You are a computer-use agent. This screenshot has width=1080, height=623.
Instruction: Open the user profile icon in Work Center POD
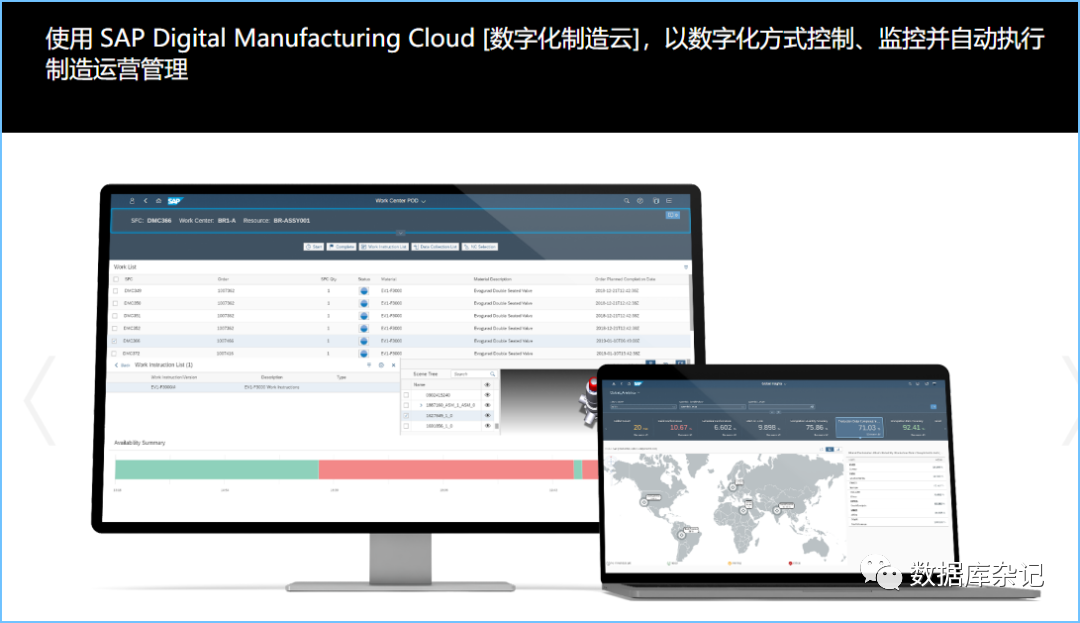132,201
